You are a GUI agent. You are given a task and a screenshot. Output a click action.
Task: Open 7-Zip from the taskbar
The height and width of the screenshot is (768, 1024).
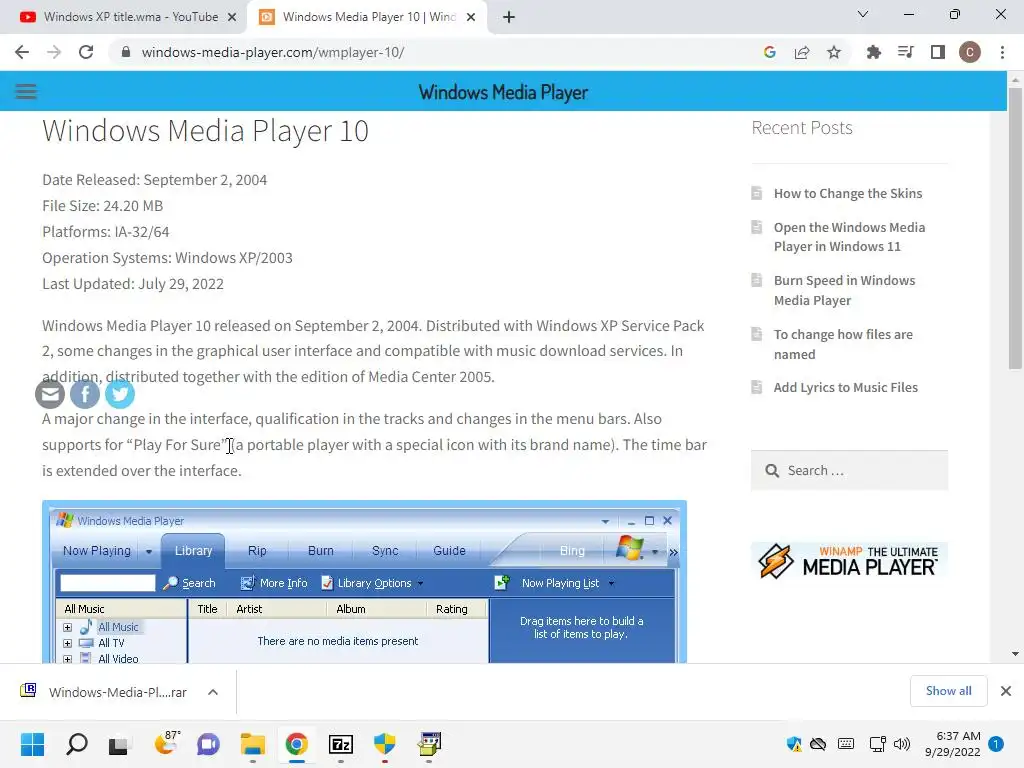[341, 744]
